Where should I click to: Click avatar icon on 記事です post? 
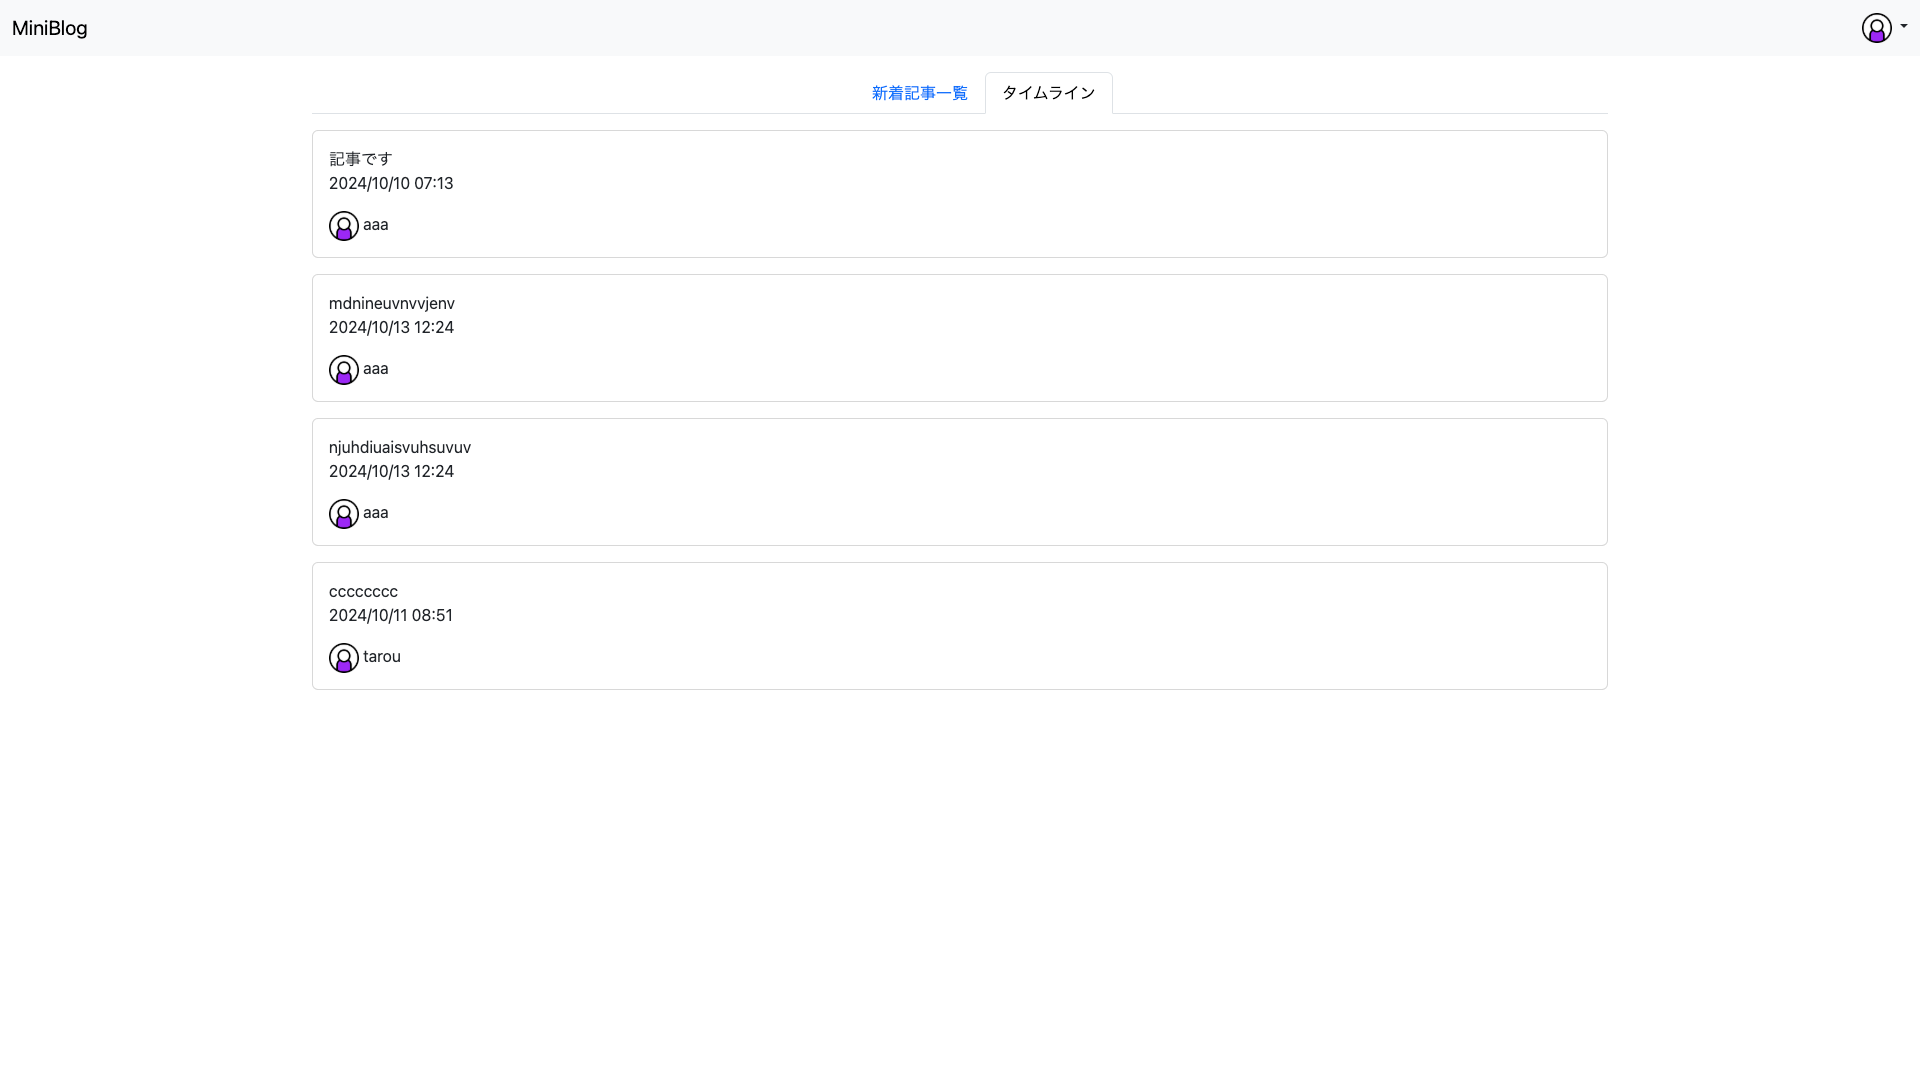click(344, 226)
